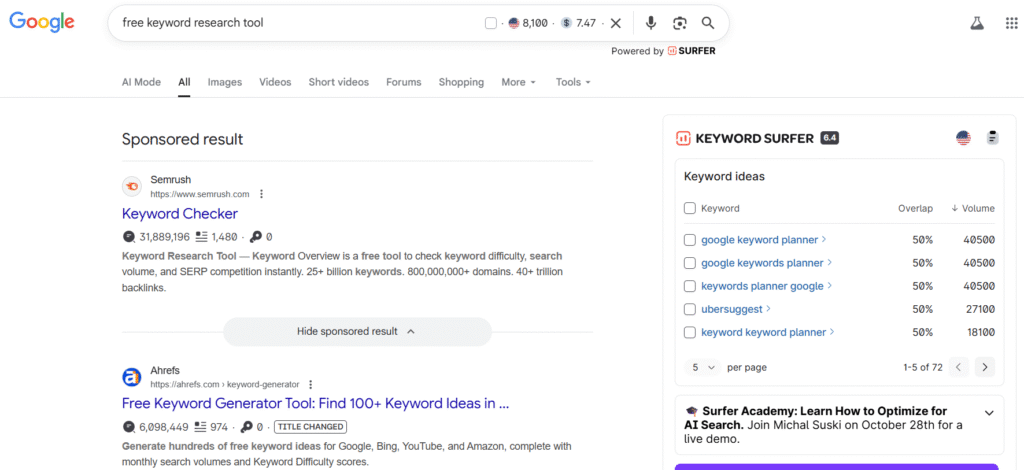The width and height of the screenshot is (1024, 470).
Task: Click Hide sponsored result button
Action: point(356,331)
